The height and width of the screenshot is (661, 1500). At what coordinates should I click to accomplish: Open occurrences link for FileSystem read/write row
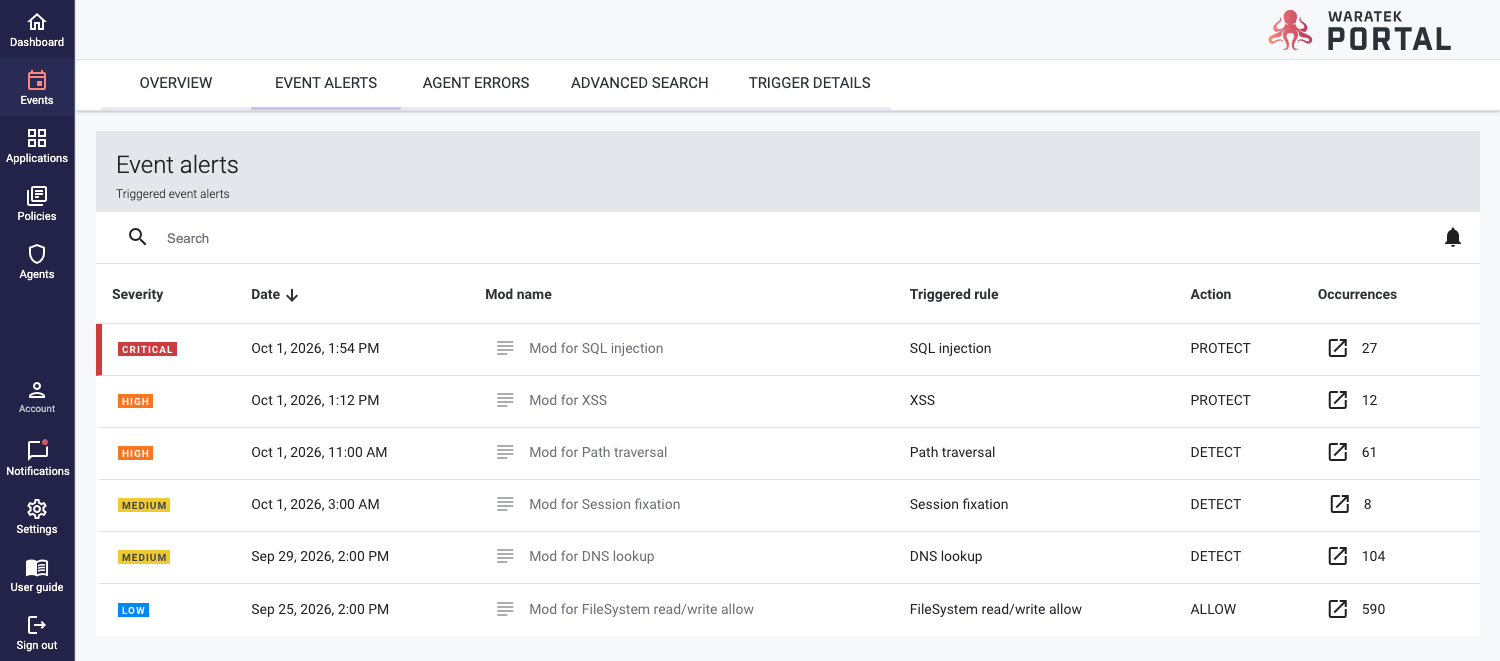pyautogui.click(x=1337, y=609)
